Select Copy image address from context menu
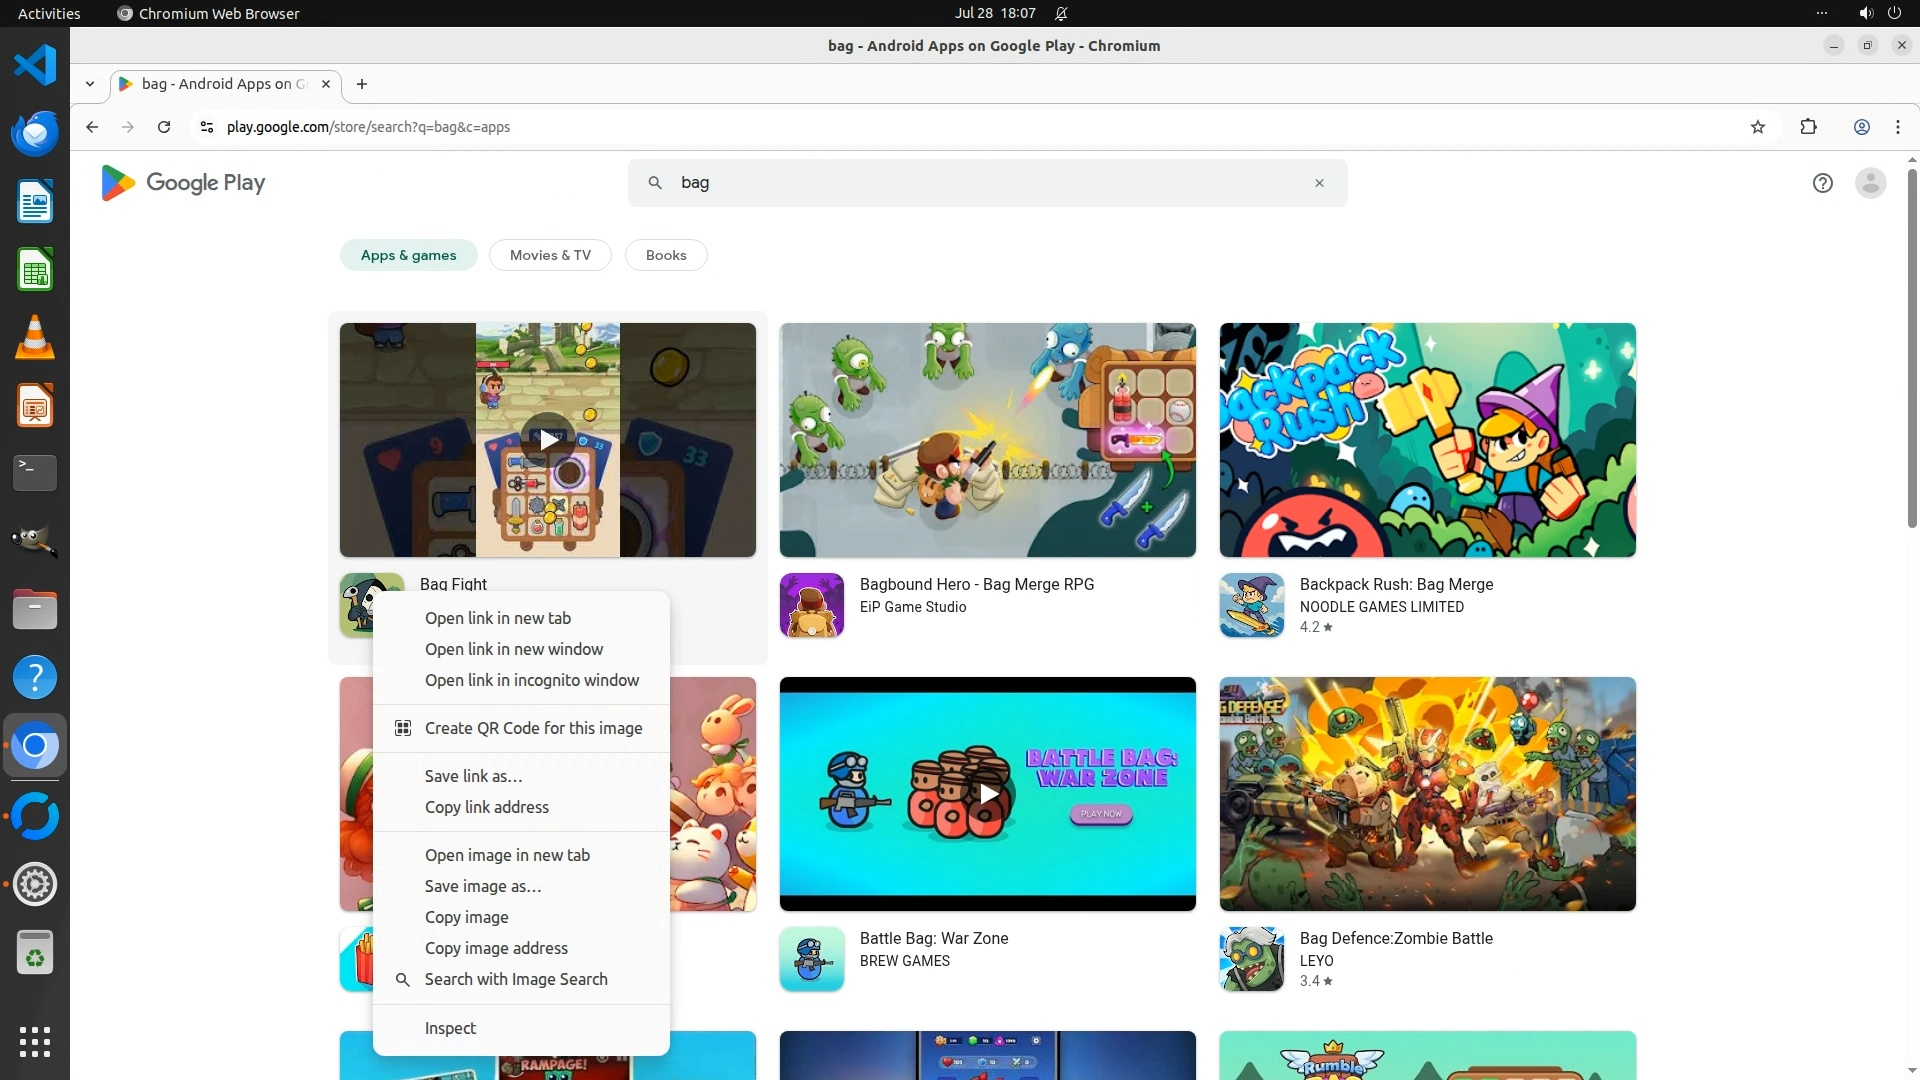 tap(495, 948)
